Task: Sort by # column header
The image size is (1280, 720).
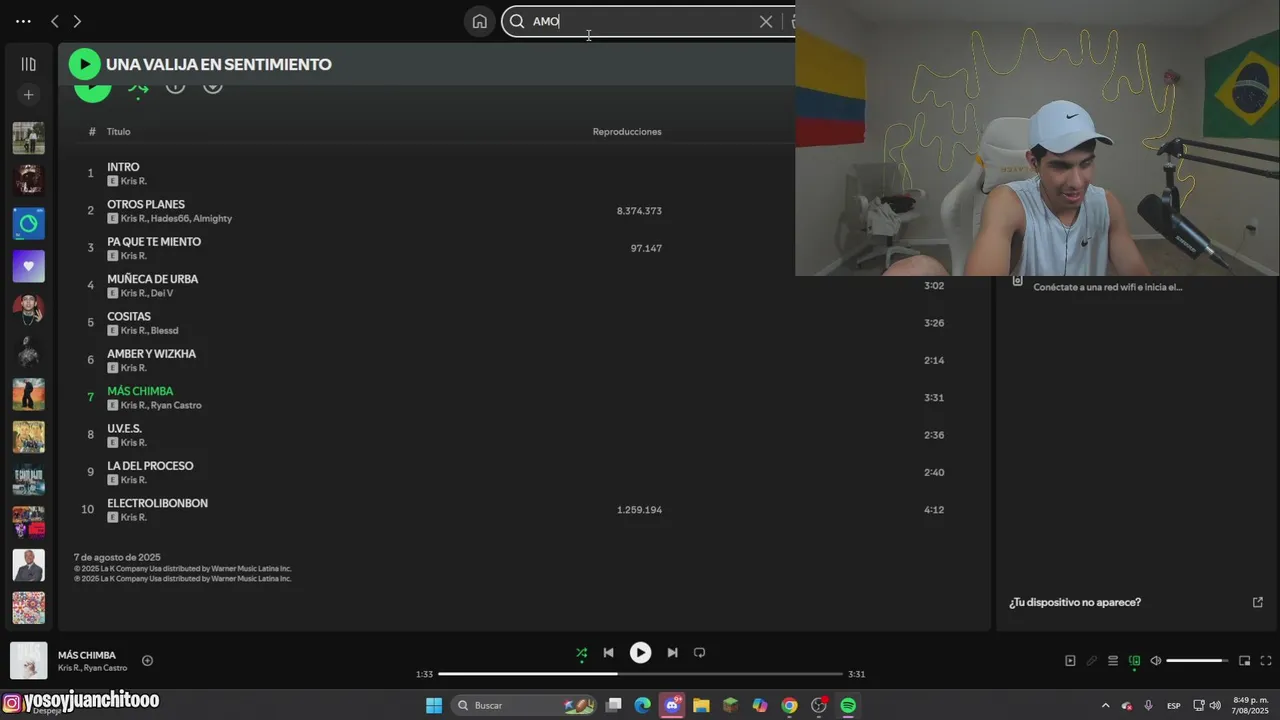Action: point(92,132)
